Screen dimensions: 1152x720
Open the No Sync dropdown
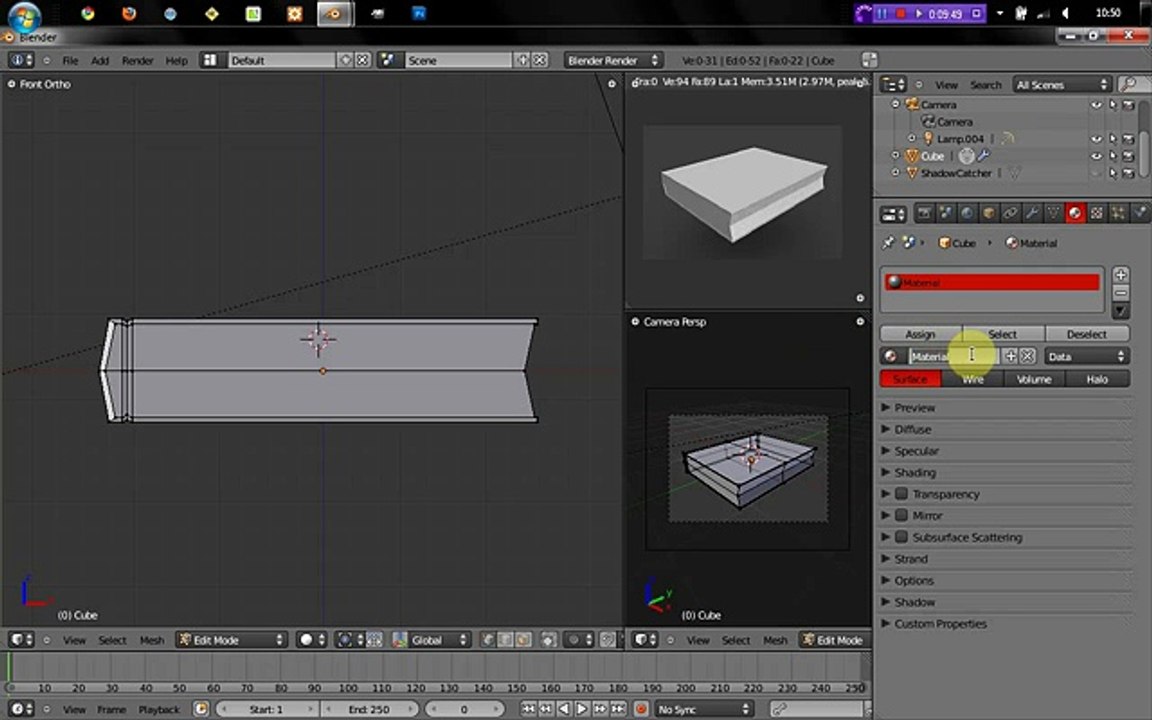[x=704, y=709]
